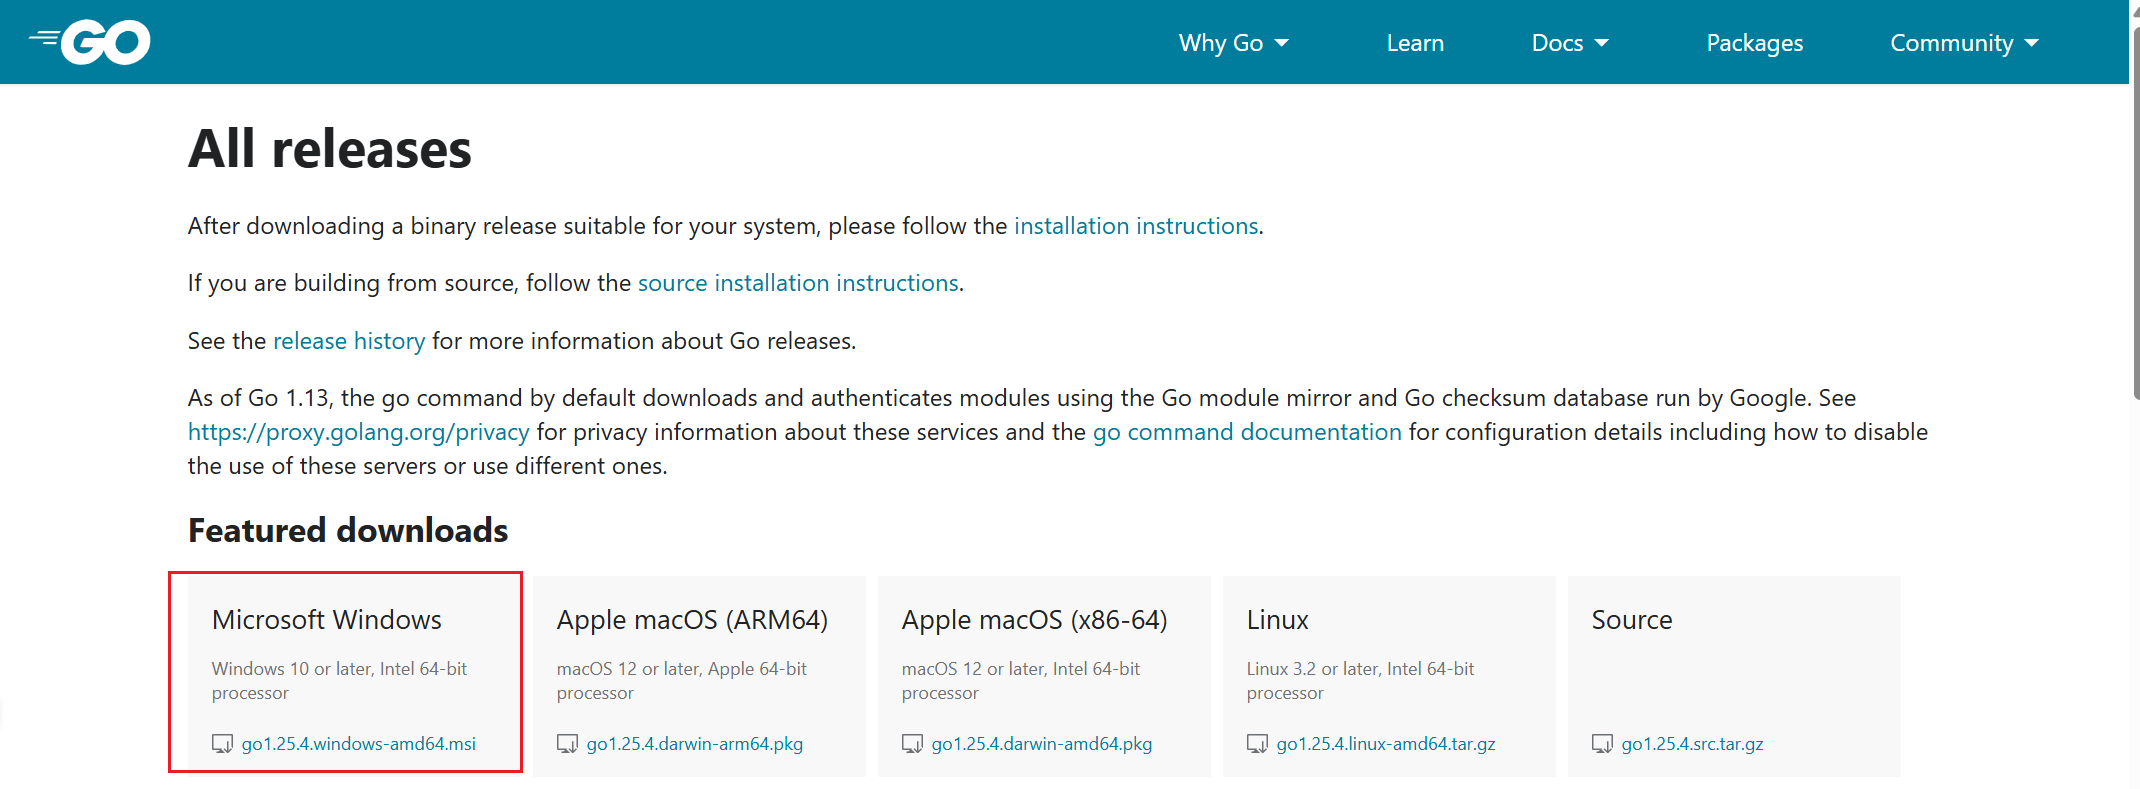Image resolution: width=2140 pixels, height=789 pixels.
Task: Visit https://proxy.golang.org/privacy link
Action: tap(359, 432)
